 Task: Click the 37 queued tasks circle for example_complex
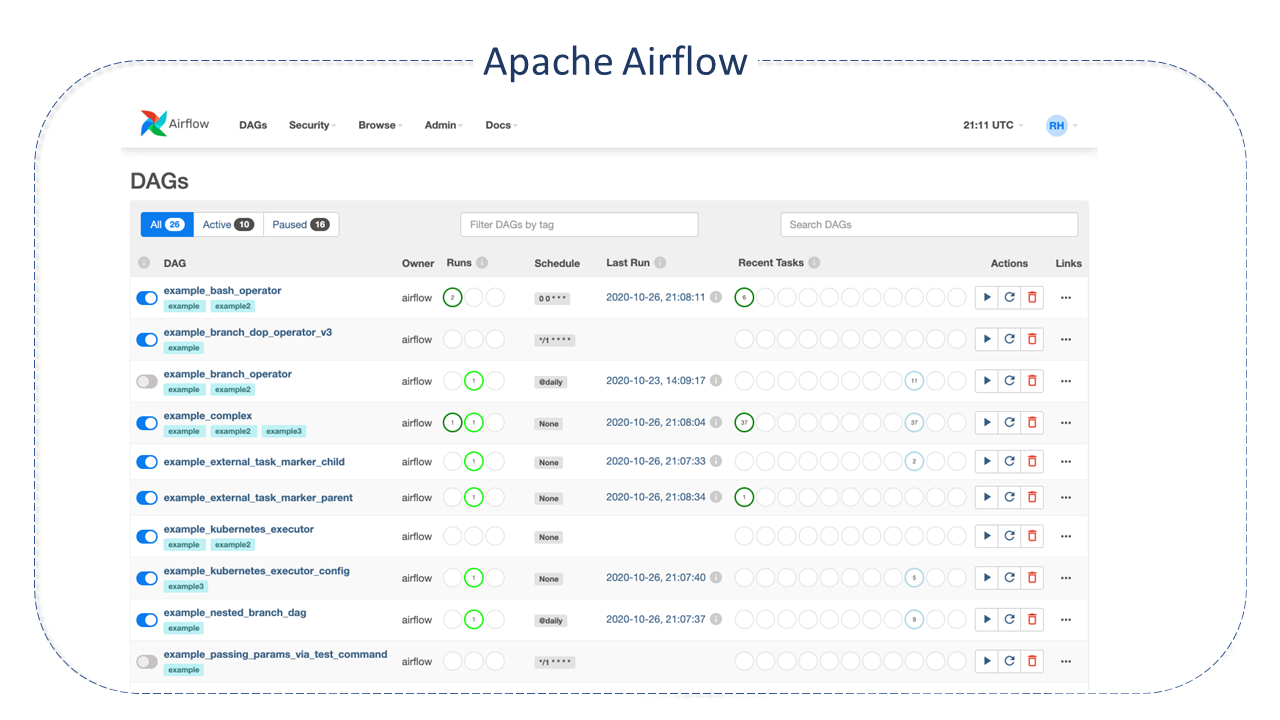tap(913, 422)
